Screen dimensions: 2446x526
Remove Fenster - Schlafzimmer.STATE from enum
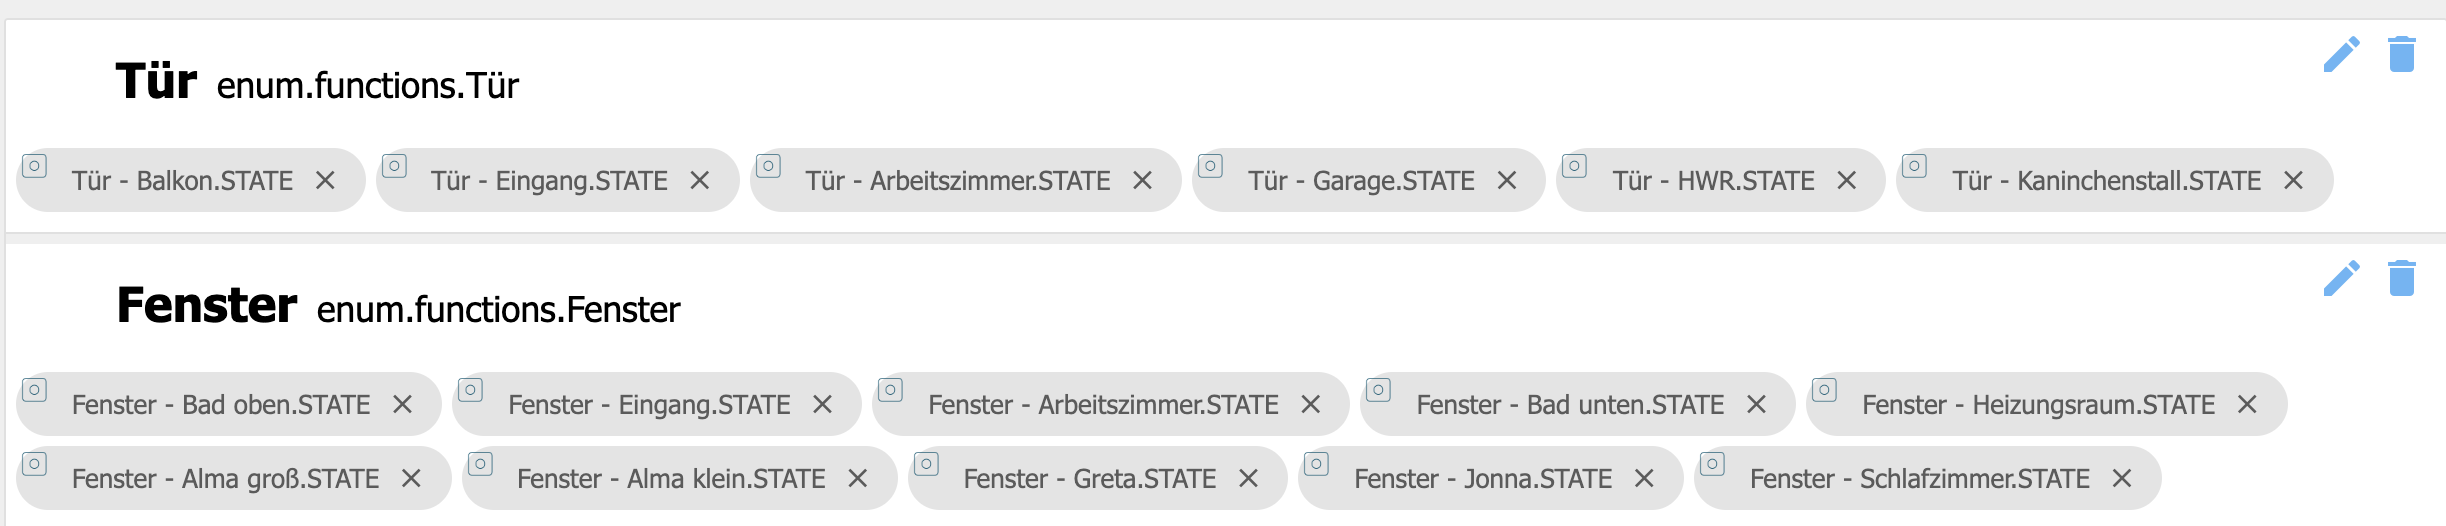[2122, 479]
